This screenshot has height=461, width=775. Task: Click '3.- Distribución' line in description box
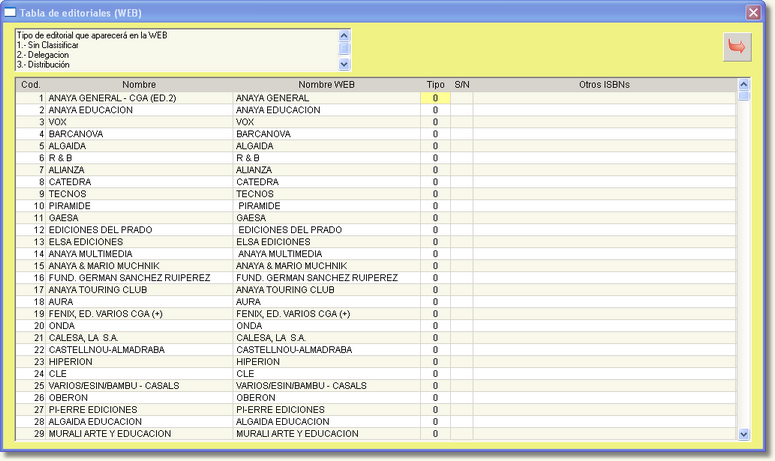tap(43, 65)
